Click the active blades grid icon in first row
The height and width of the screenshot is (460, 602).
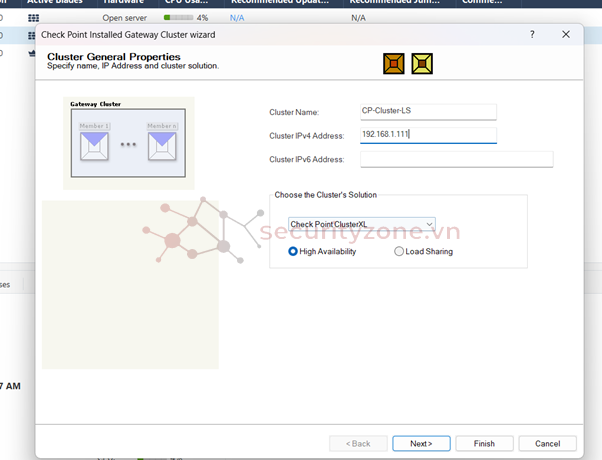point(33,18)
